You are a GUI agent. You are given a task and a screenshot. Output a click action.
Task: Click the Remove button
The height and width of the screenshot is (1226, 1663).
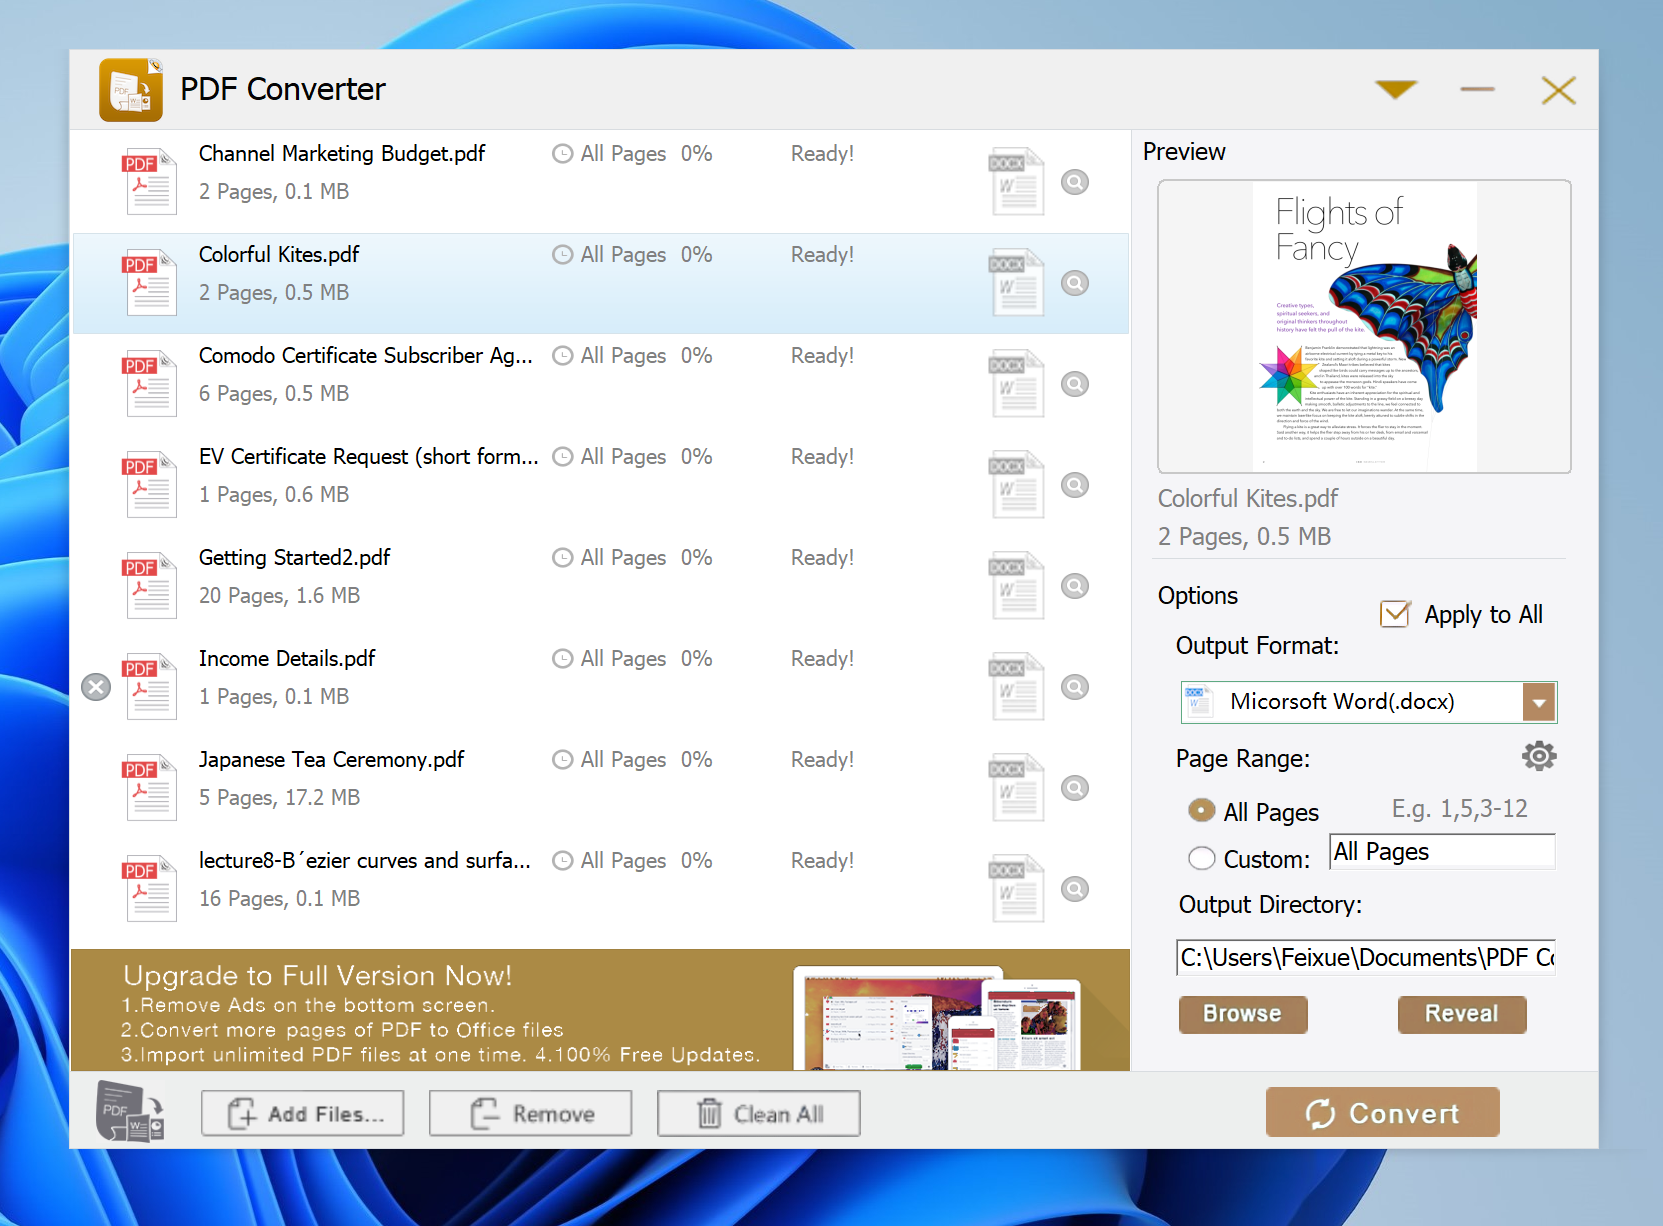point(531,1113)
